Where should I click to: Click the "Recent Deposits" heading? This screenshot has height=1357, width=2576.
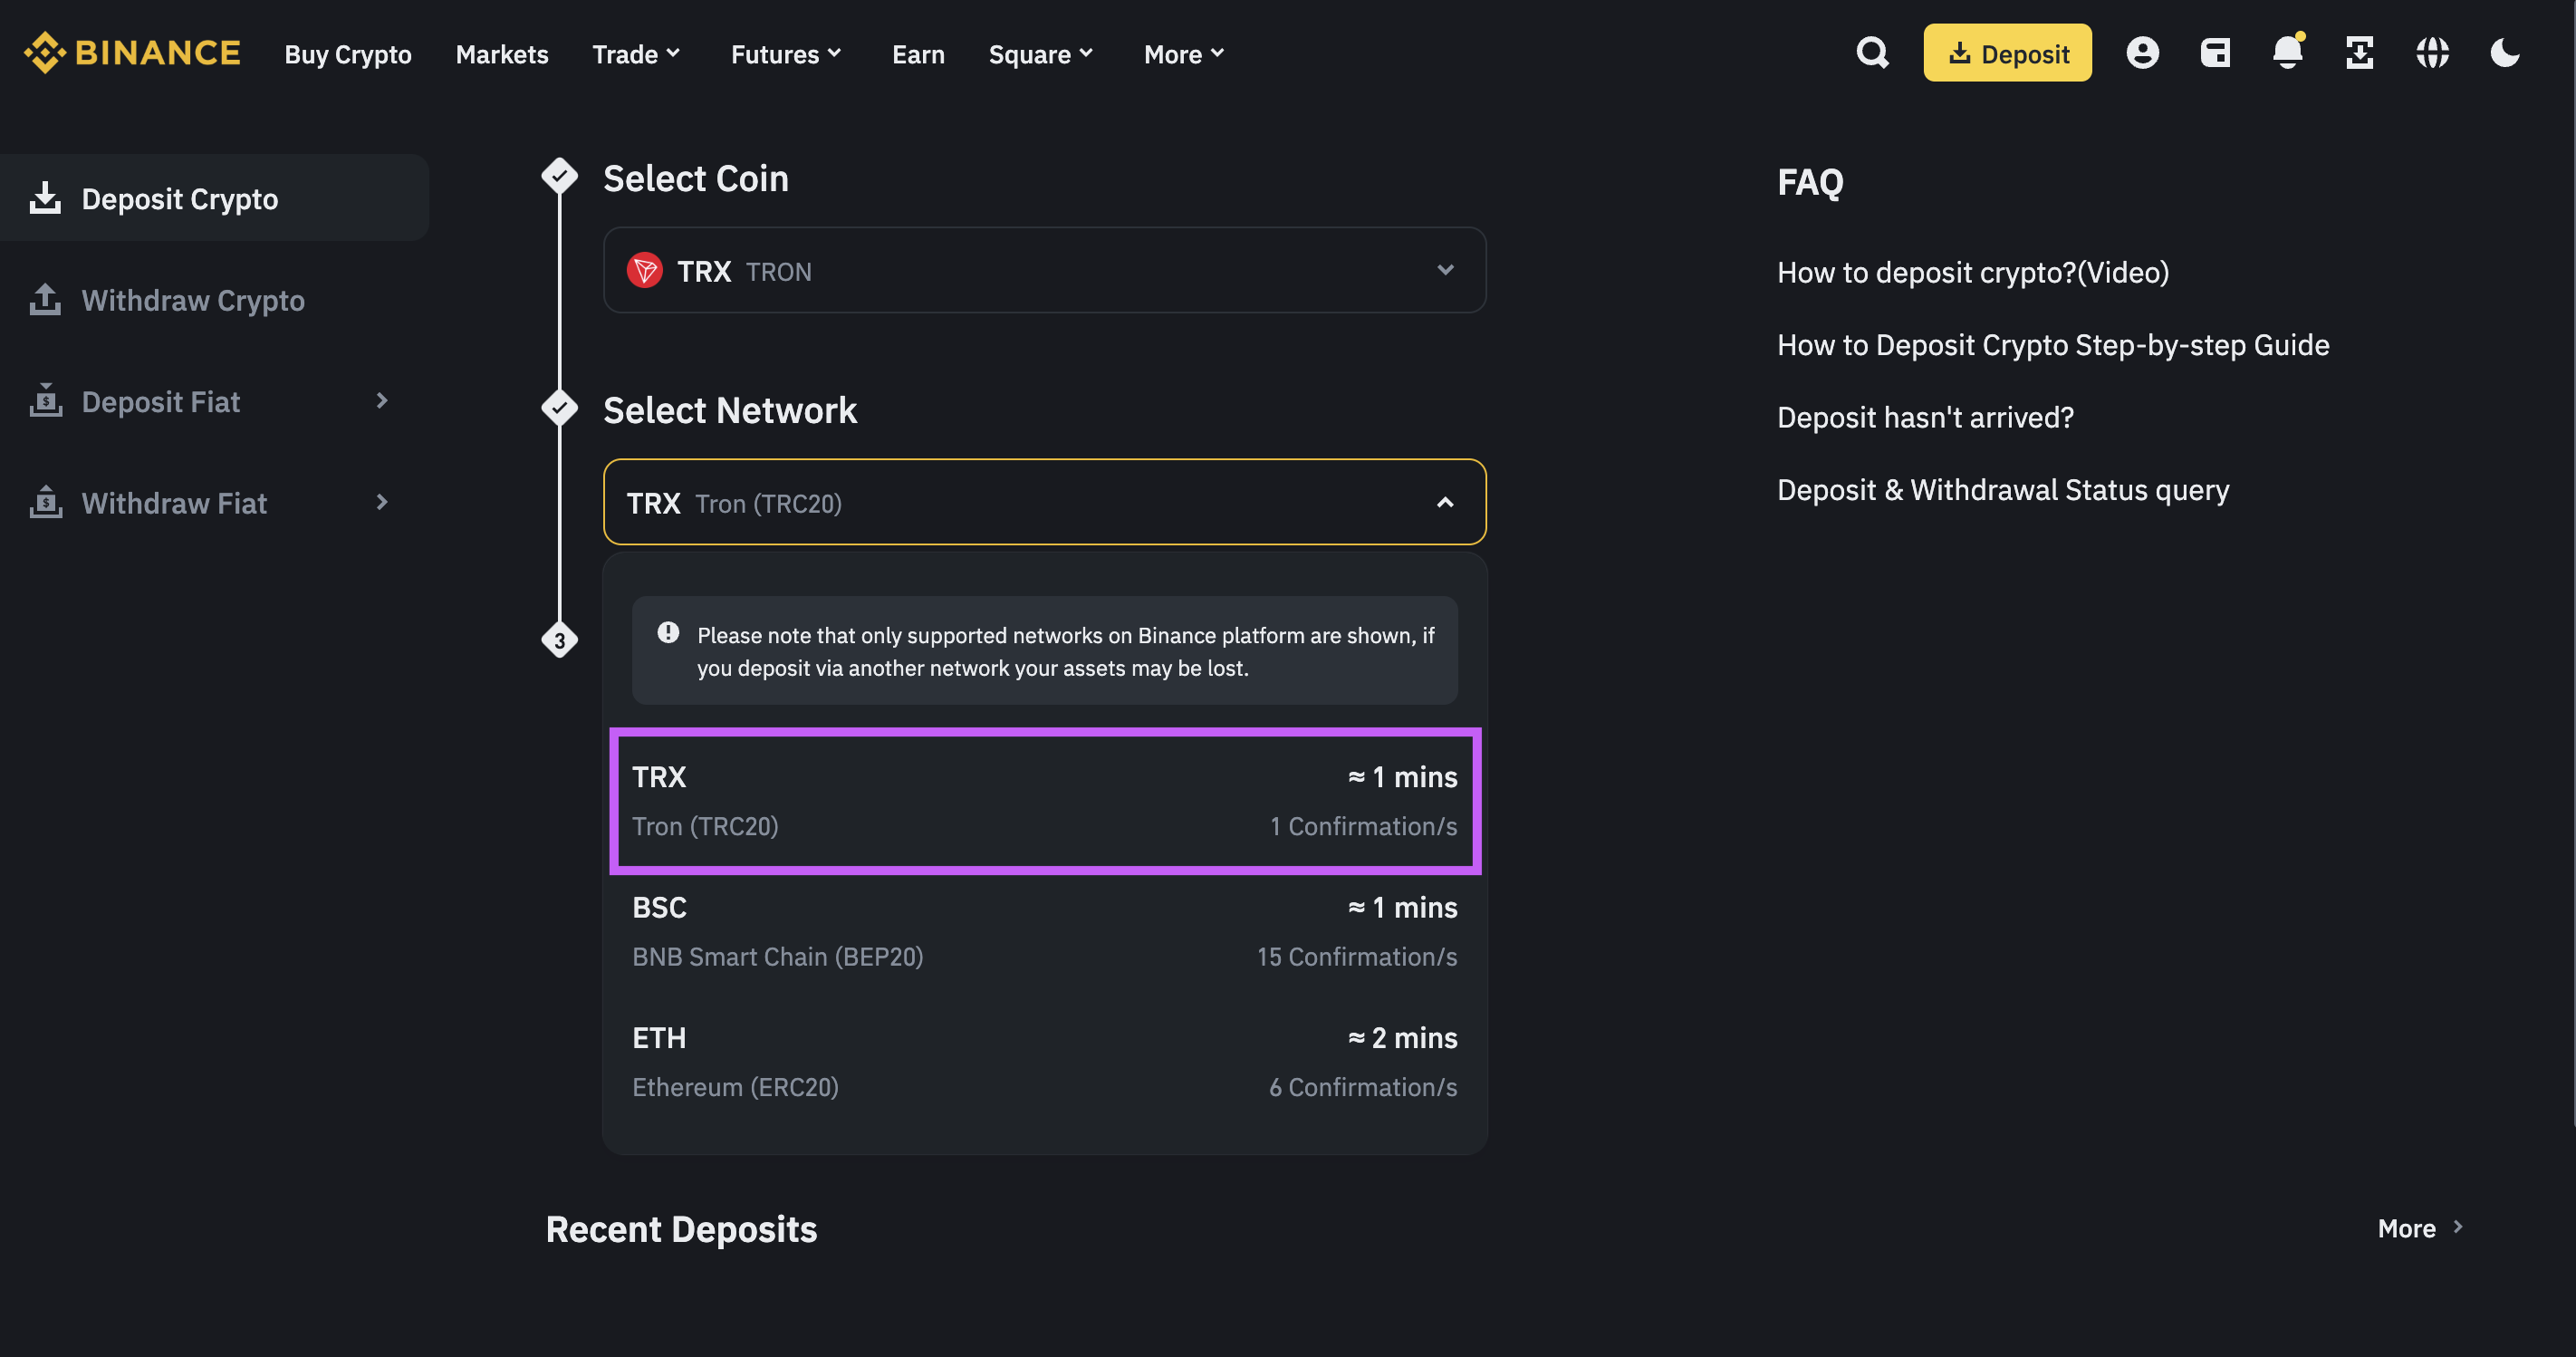coord(681,1229)
